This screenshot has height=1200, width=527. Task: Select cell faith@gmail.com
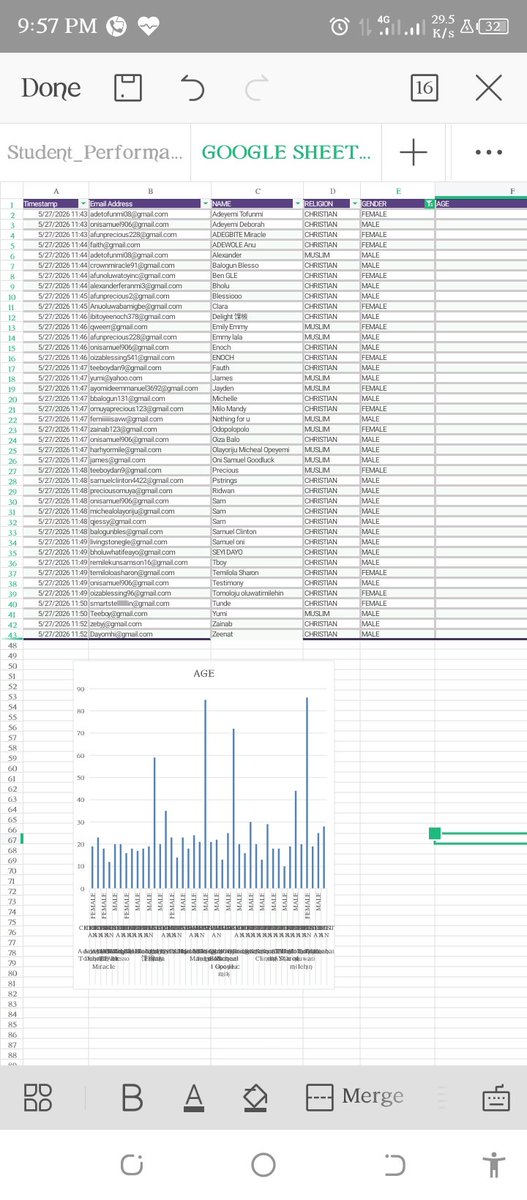click(149, 245)
